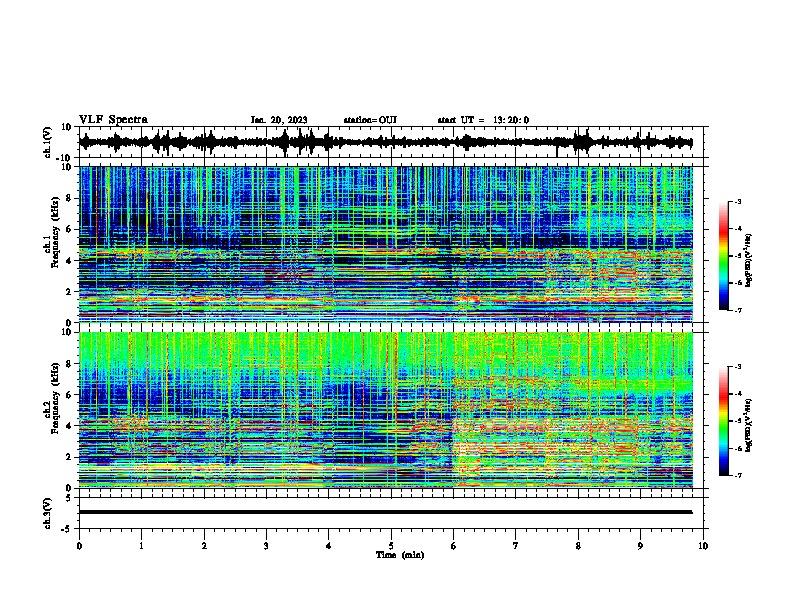Click the ch.2 spectrogram panel

click(386, 410)
